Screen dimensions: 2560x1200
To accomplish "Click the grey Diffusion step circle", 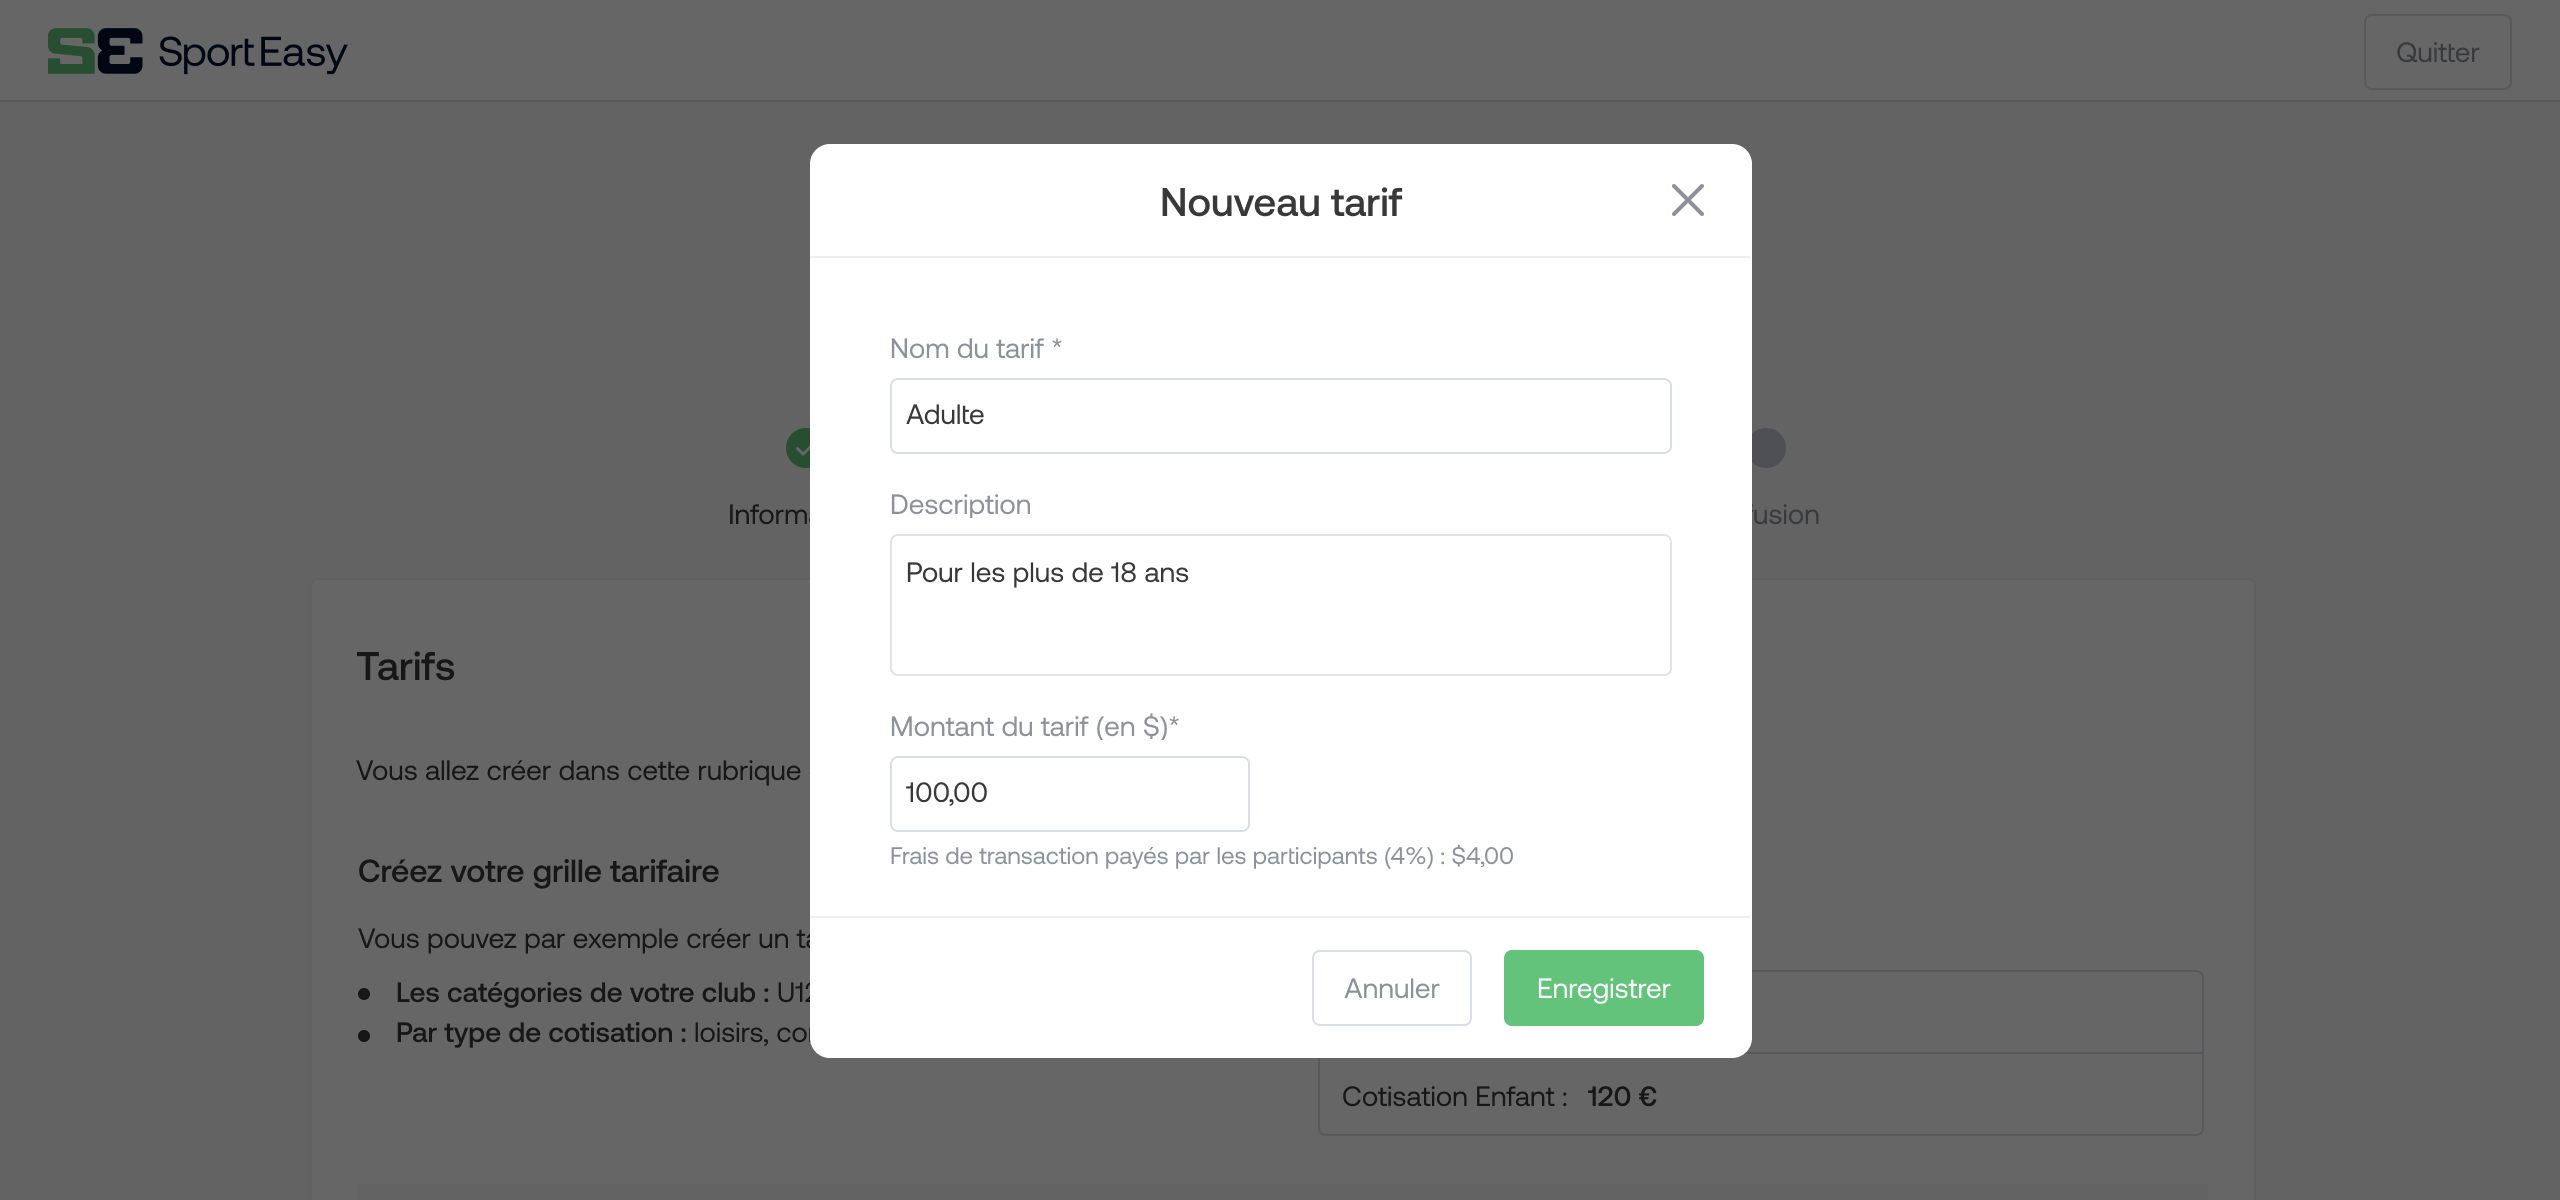I will (x=1768, y=448).
